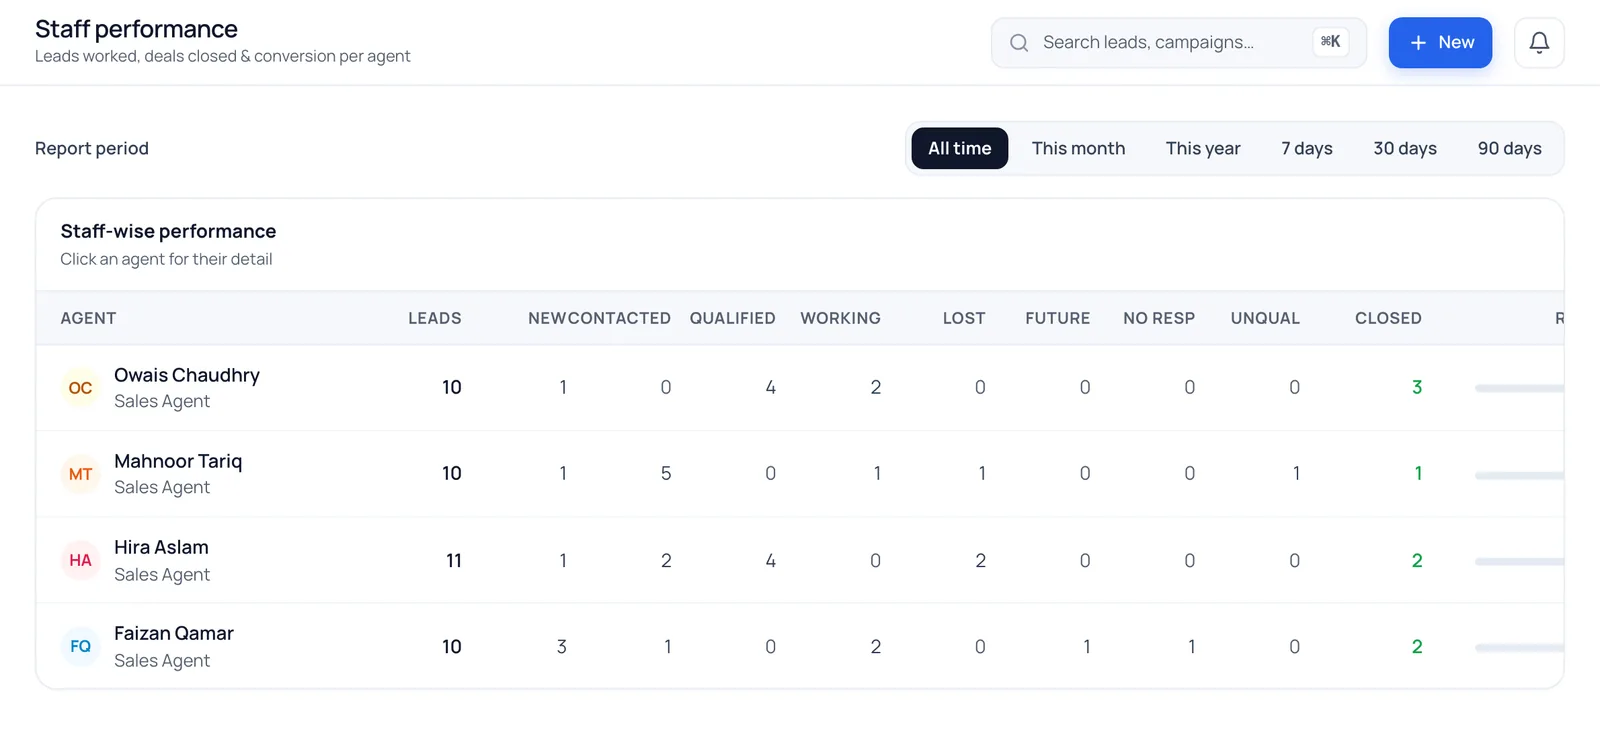
Task: Click Faizan Qamar's conversion progress bar
Action: point(1519,648)
